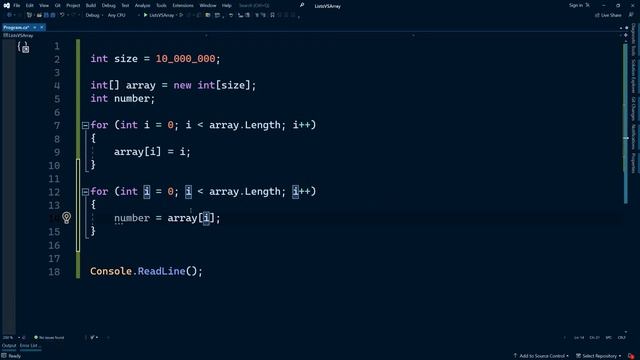The width and height of the screenshot is (640, 360).
Task: Open the Window menu
Action: coord(208,6)
